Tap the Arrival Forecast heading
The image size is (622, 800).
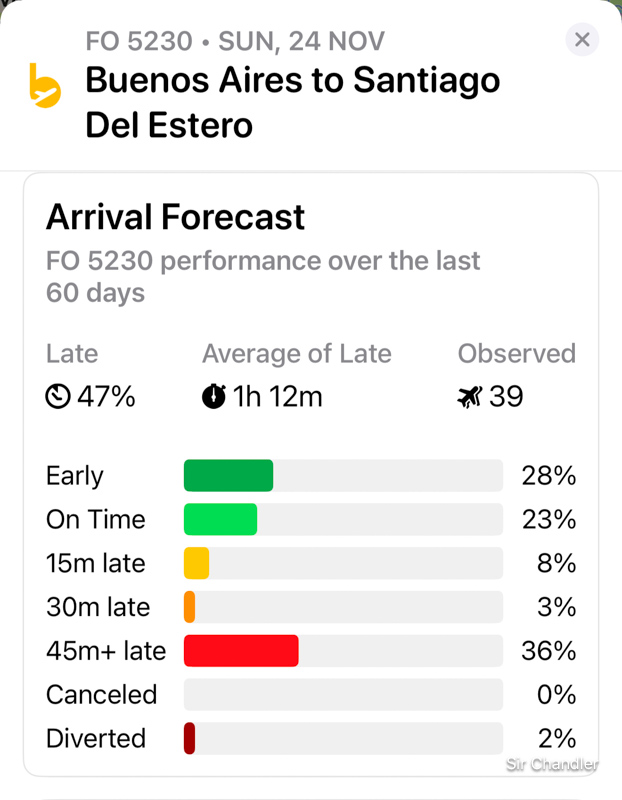[176, 217]
